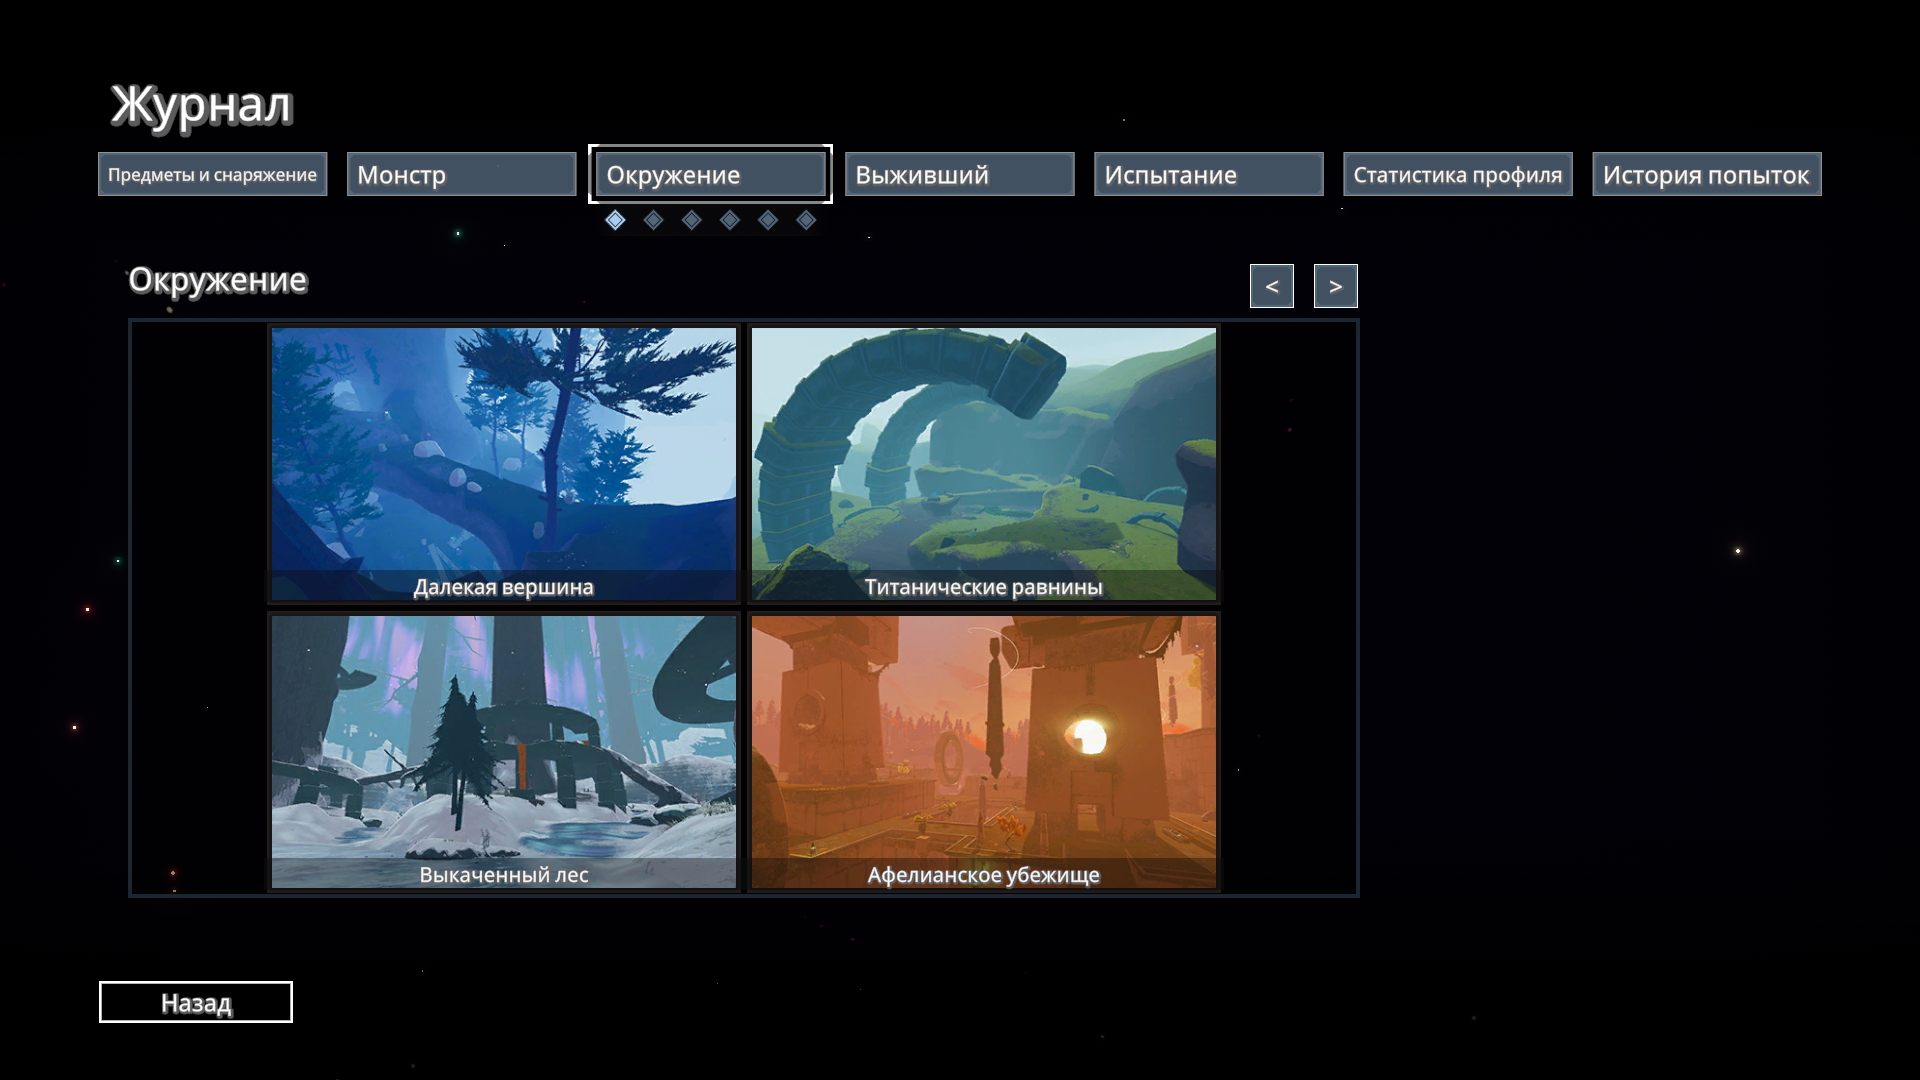Open the Статистика профиля tab
Image resolution: width=1920 pixels, height=1080 pixels.
[x=1457, y=174]
